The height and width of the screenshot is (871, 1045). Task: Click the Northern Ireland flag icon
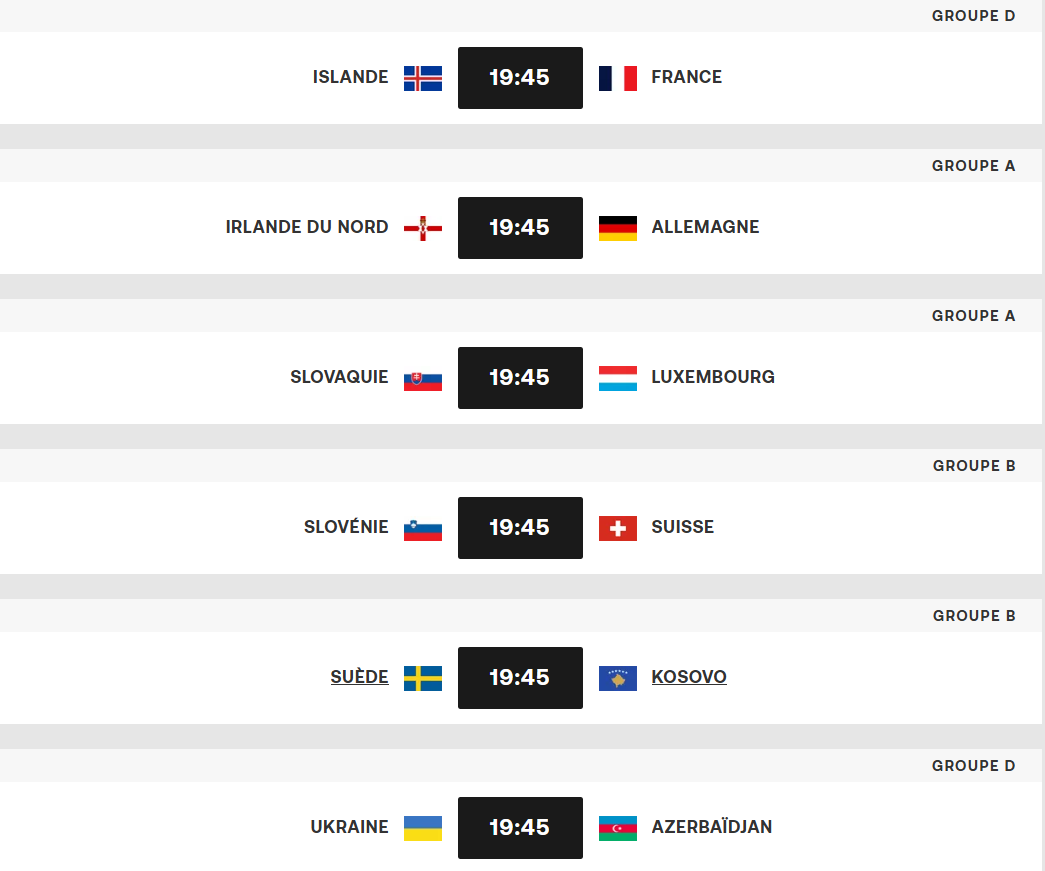(423, 228)
